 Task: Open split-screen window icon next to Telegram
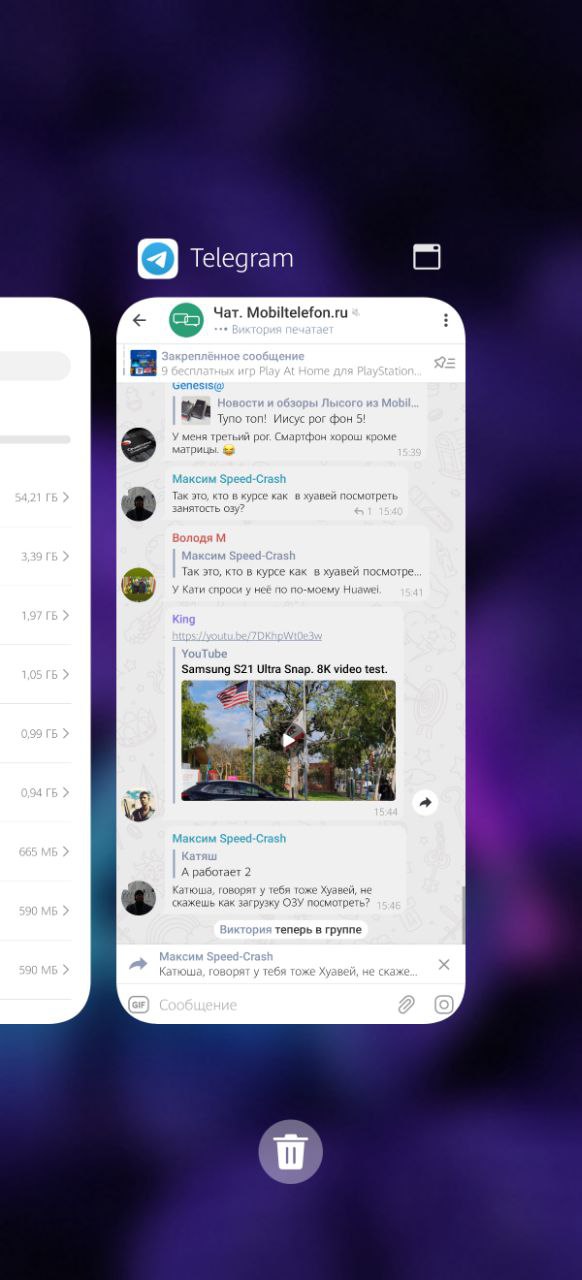(427, 257)
